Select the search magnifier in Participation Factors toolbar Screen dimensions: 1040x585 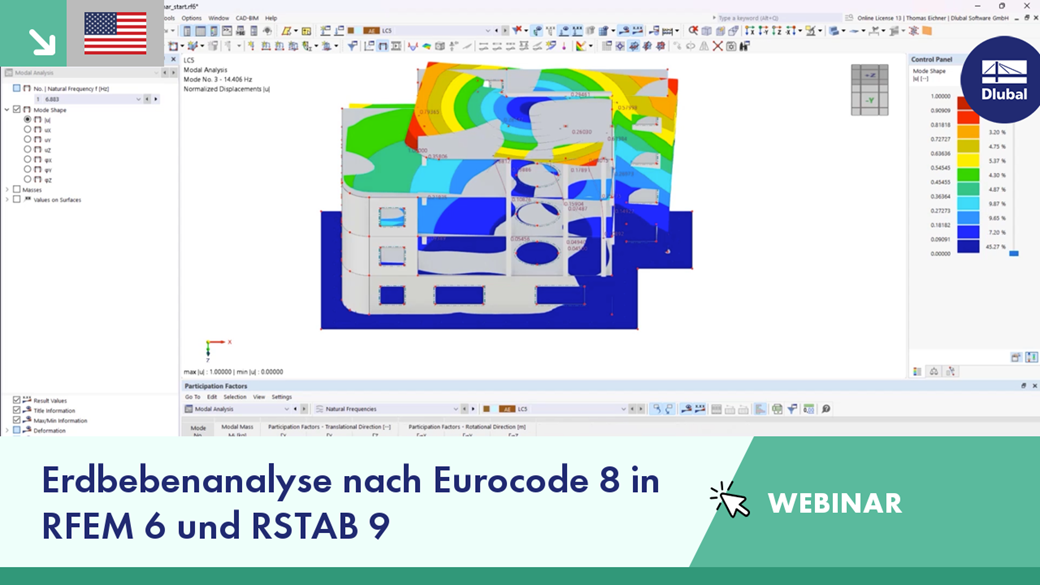pyautogui.click(x=825, y=408)
